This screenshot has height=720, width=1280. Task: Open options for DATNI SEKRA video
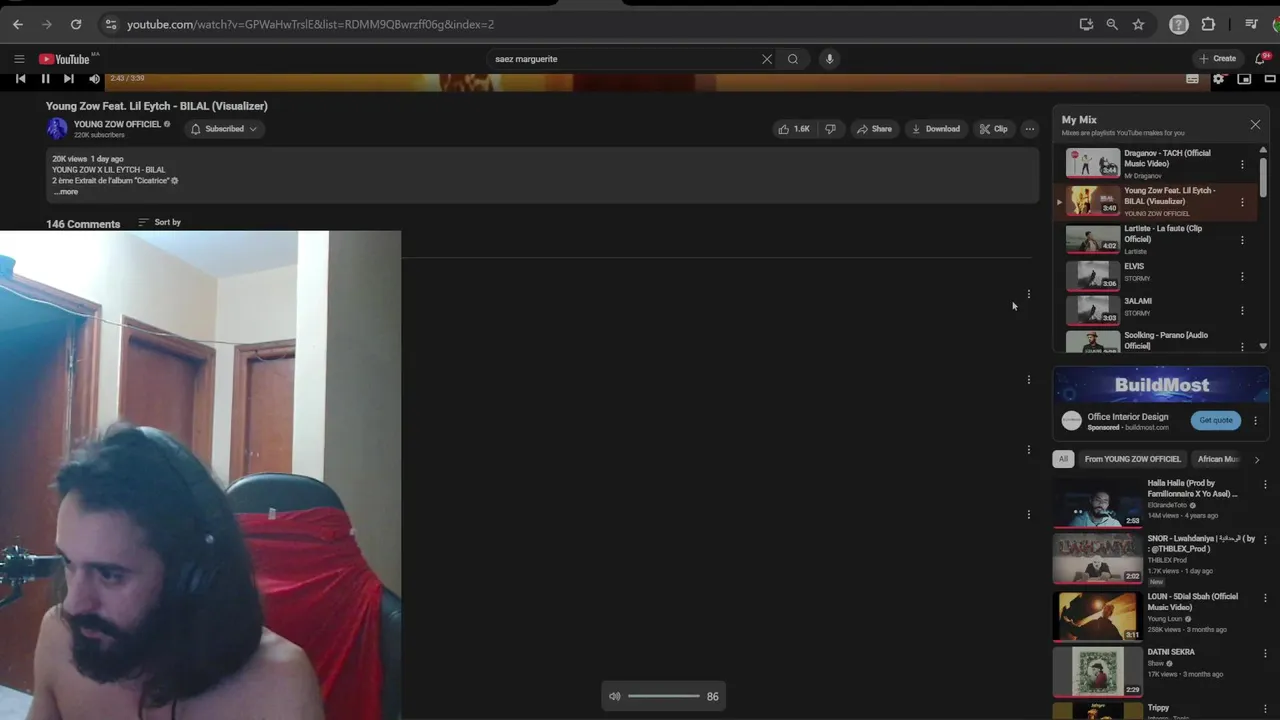pyautogui.click(x=1265, y=653)
